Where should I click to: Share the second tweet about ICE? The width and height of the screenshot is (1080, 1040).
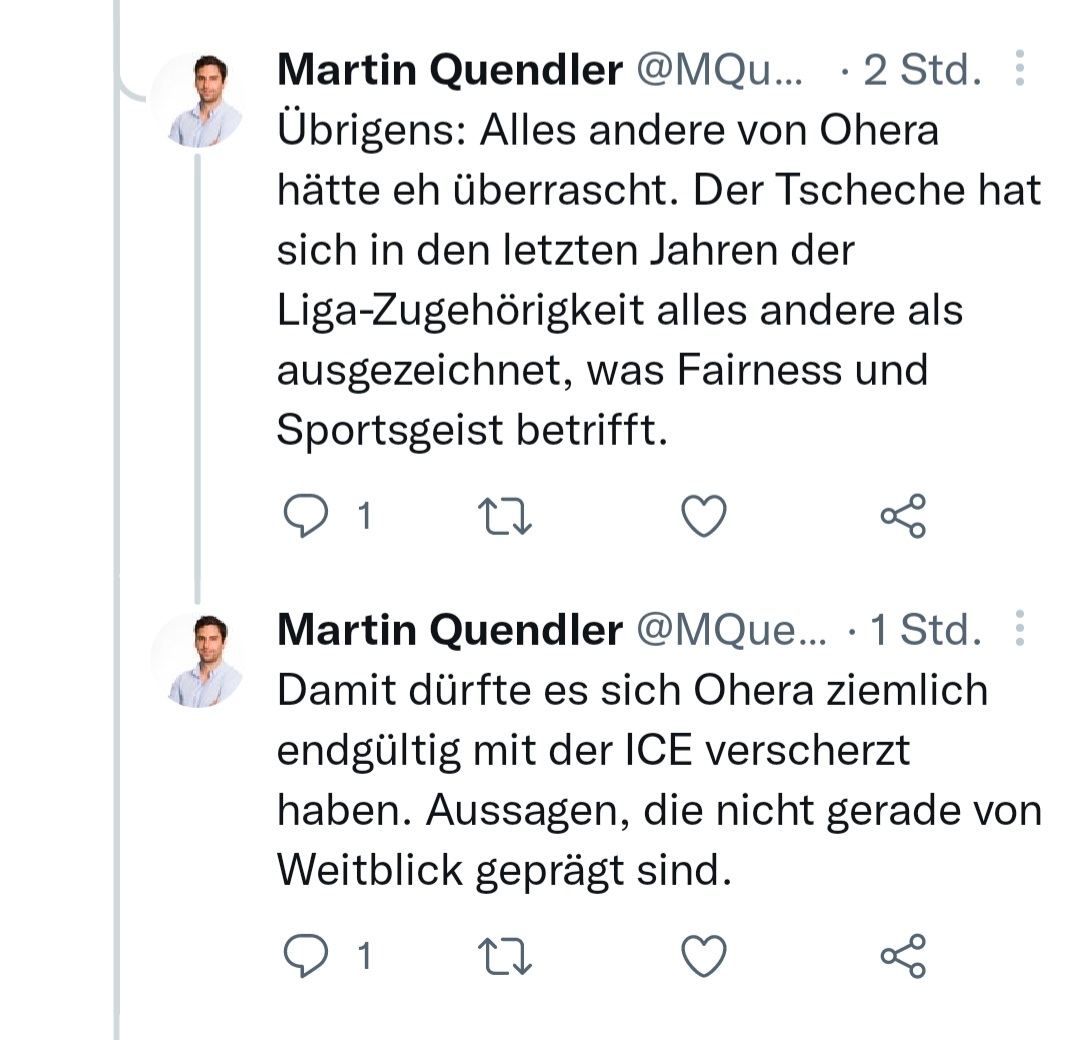click(903, 957)
